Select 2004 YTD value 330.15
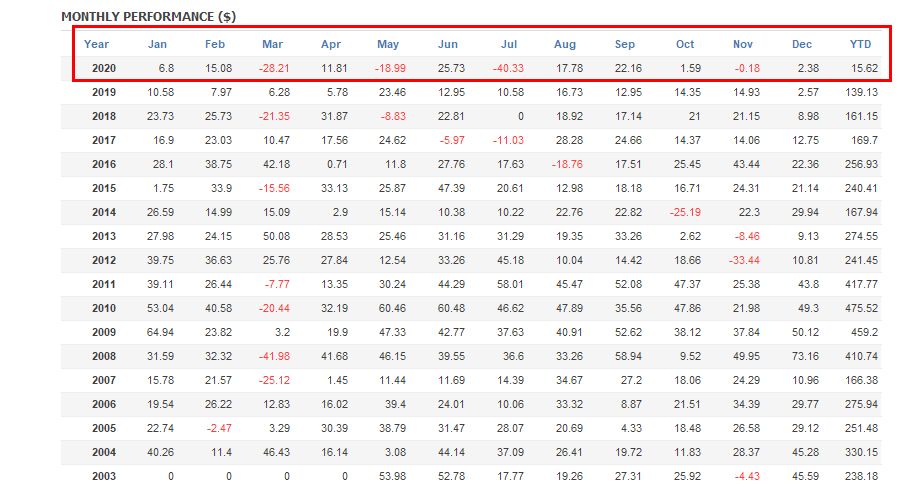Image resolution: width=905 pixels, height=491 pixels. pyautogui.click(x=862, y=452)
